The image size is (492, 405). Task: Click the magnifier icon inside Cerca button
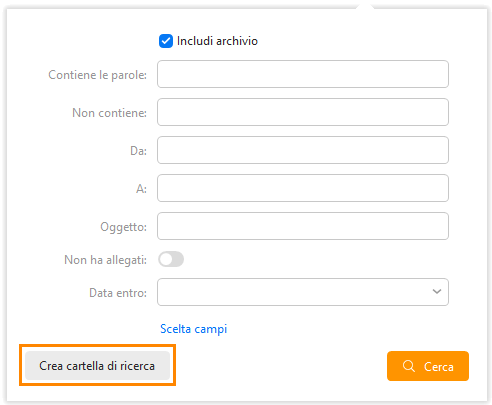coord(409,366)
